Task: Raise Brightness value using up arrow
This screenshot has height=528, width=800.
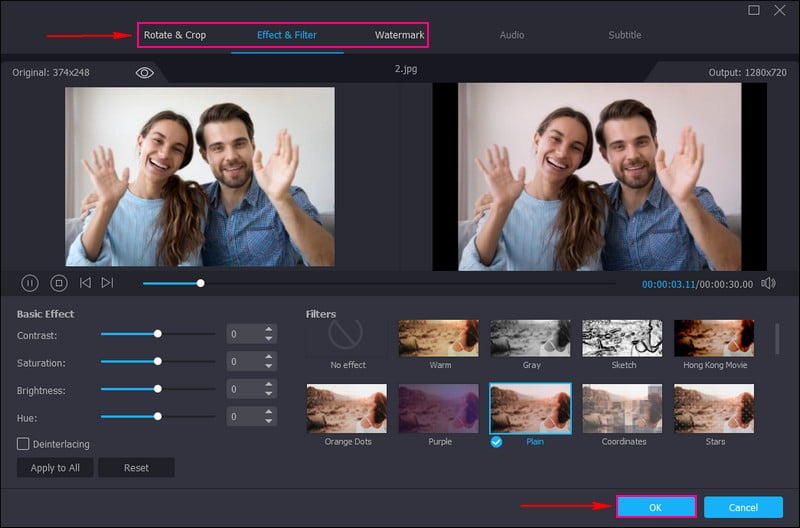Action: tap(268, 385)
